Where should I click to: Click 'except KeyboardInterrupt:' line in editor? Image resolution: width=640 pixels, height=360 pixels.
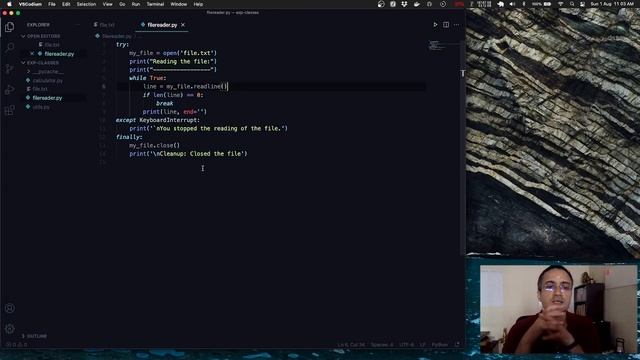pos(158,120)
